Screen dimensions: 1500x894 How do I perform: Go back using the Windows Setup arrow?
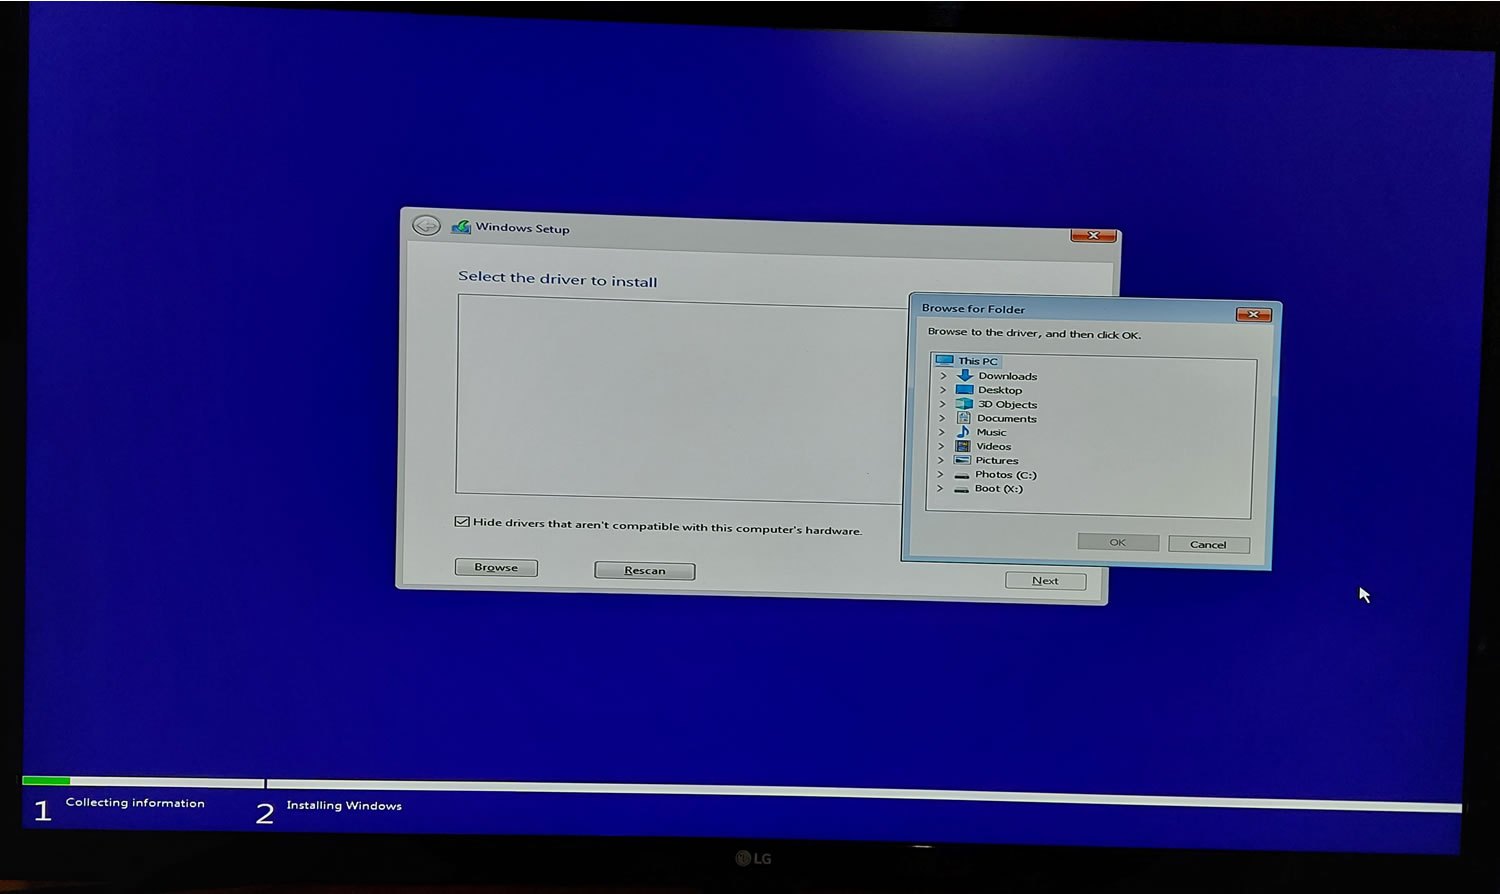coord(426,225)
